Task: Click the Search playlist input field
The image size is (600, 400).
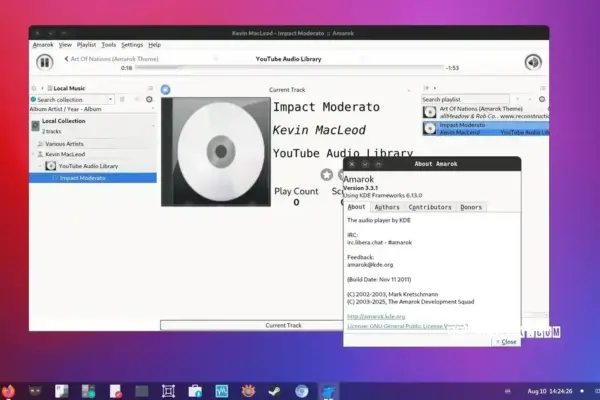Action: coord(465,100)
